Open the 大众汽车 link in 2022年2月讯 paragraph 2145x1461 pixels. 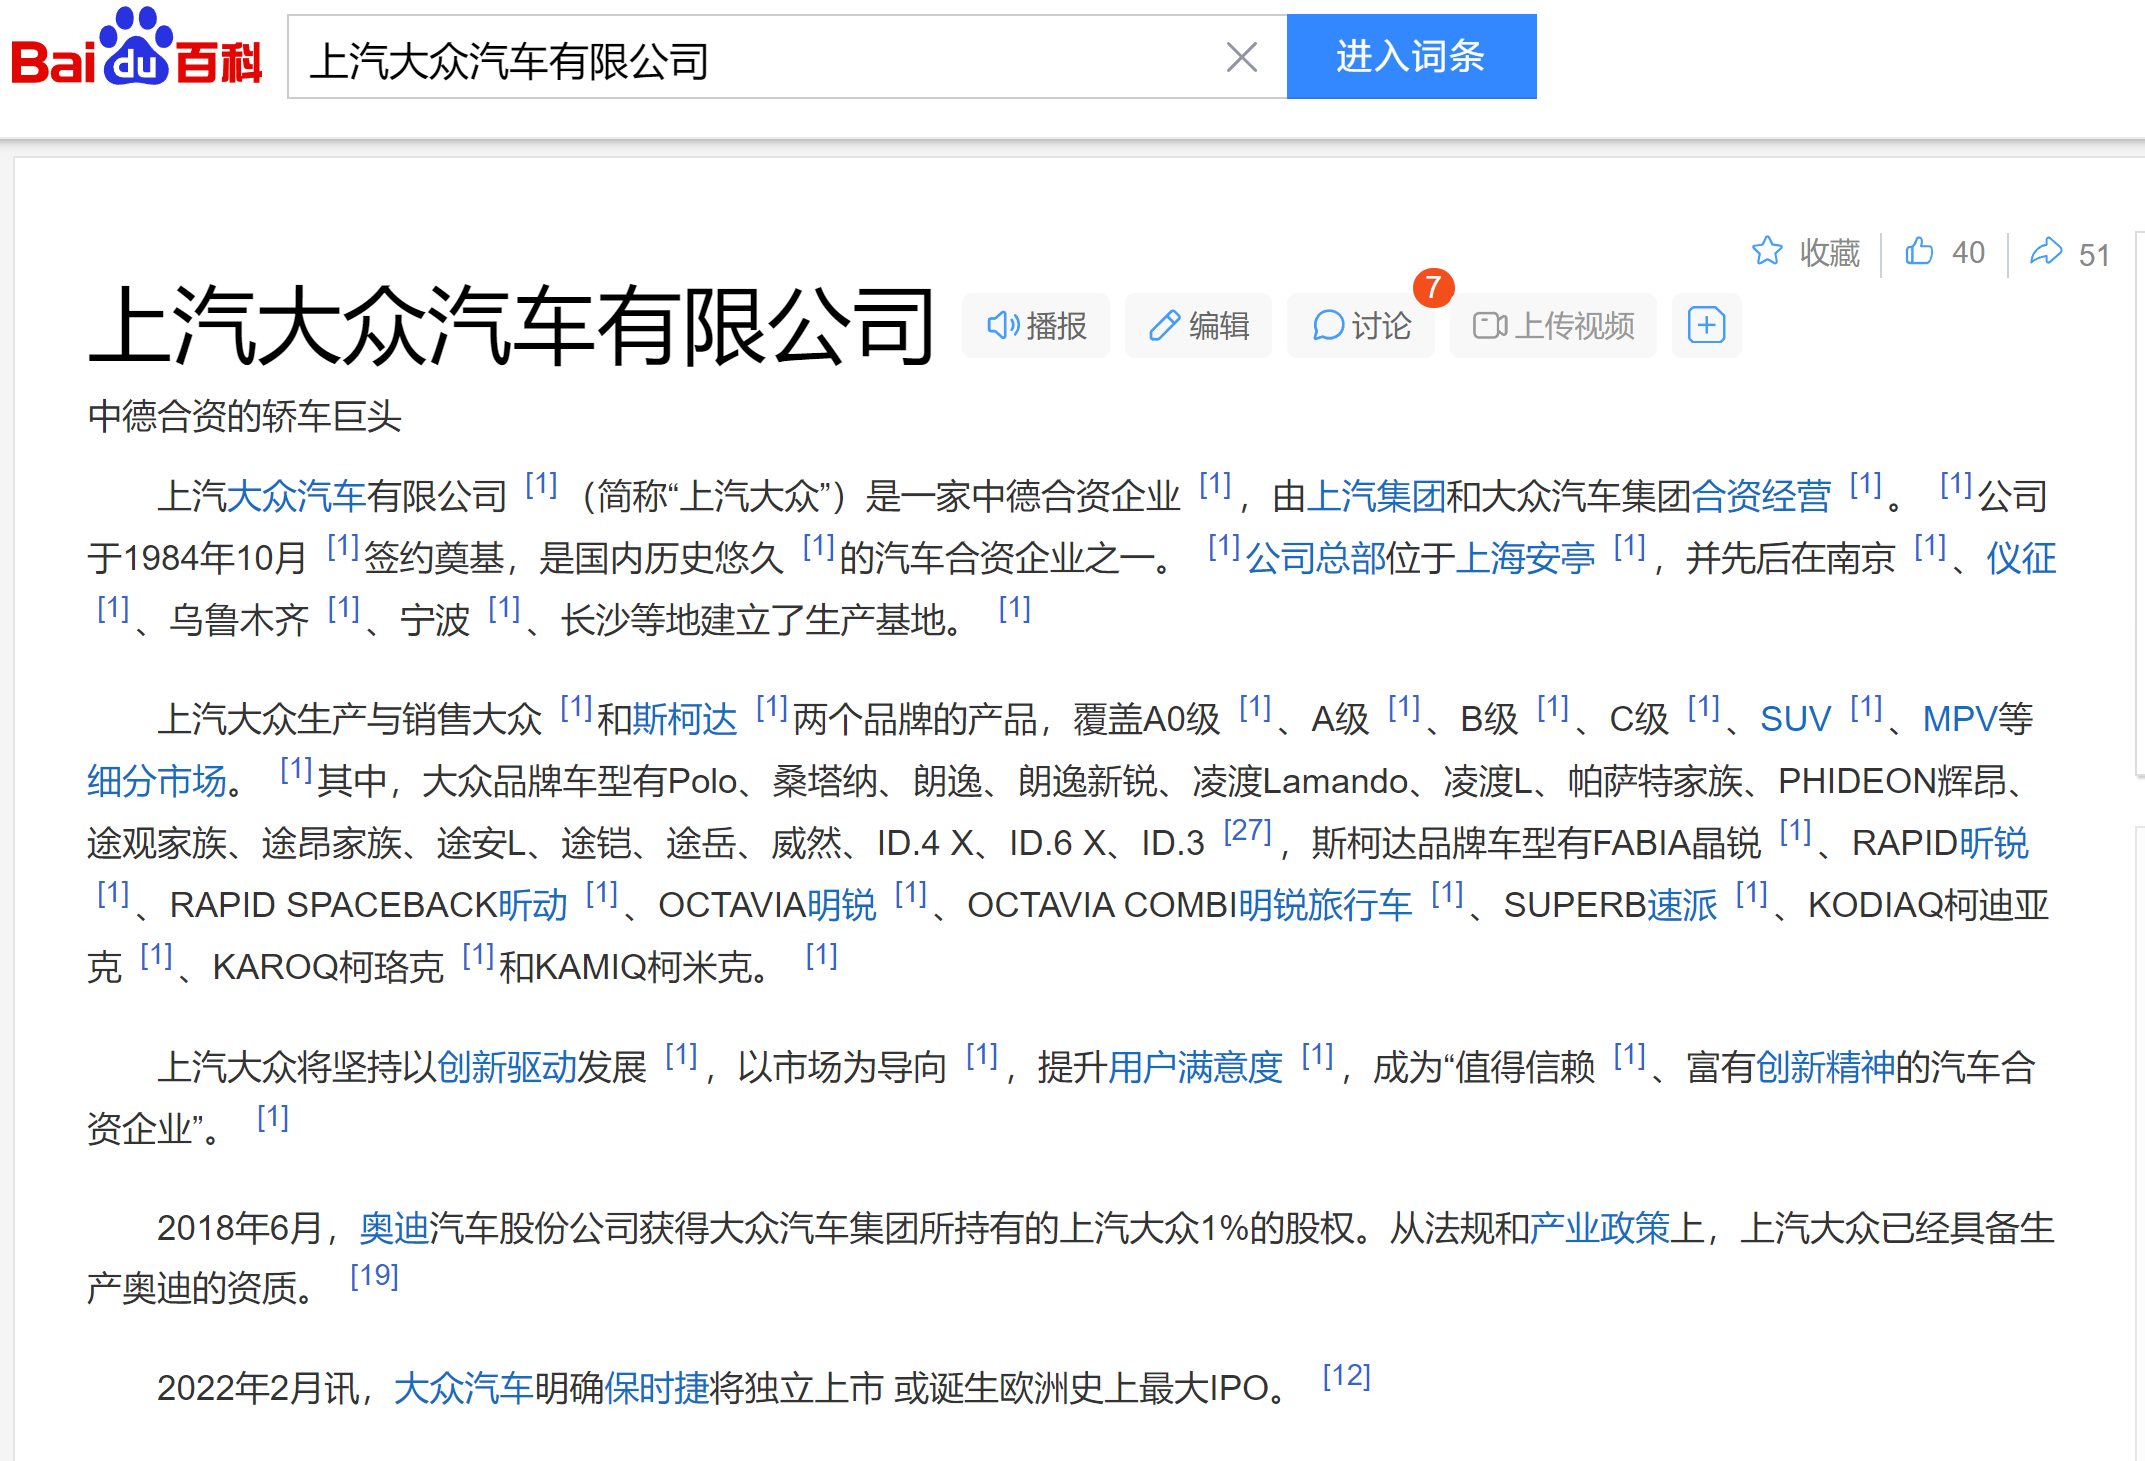[464, 1388]
